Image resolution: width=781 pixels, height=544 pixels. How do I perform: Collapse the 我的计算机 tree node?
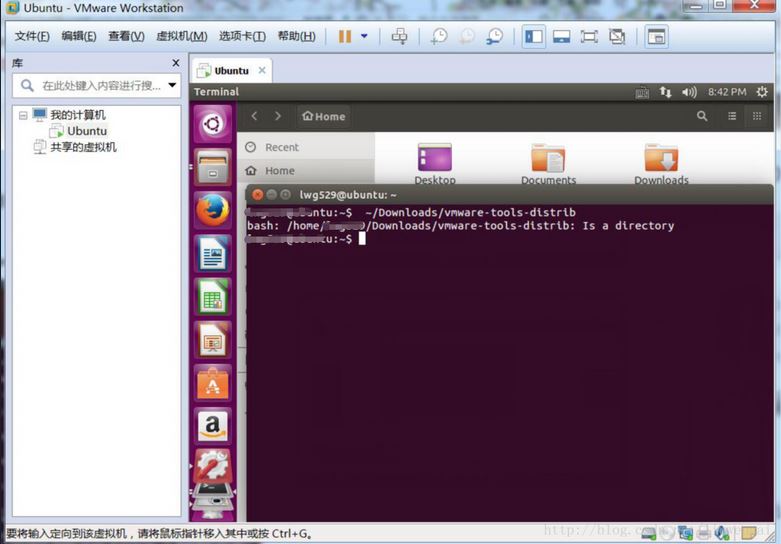(x=24, y=115)
